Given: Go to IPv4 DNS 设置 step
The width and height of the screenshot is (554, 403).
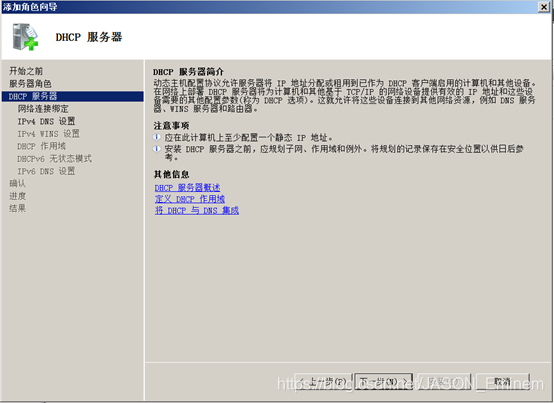Looking at the screenshot, I should (46, 121).
